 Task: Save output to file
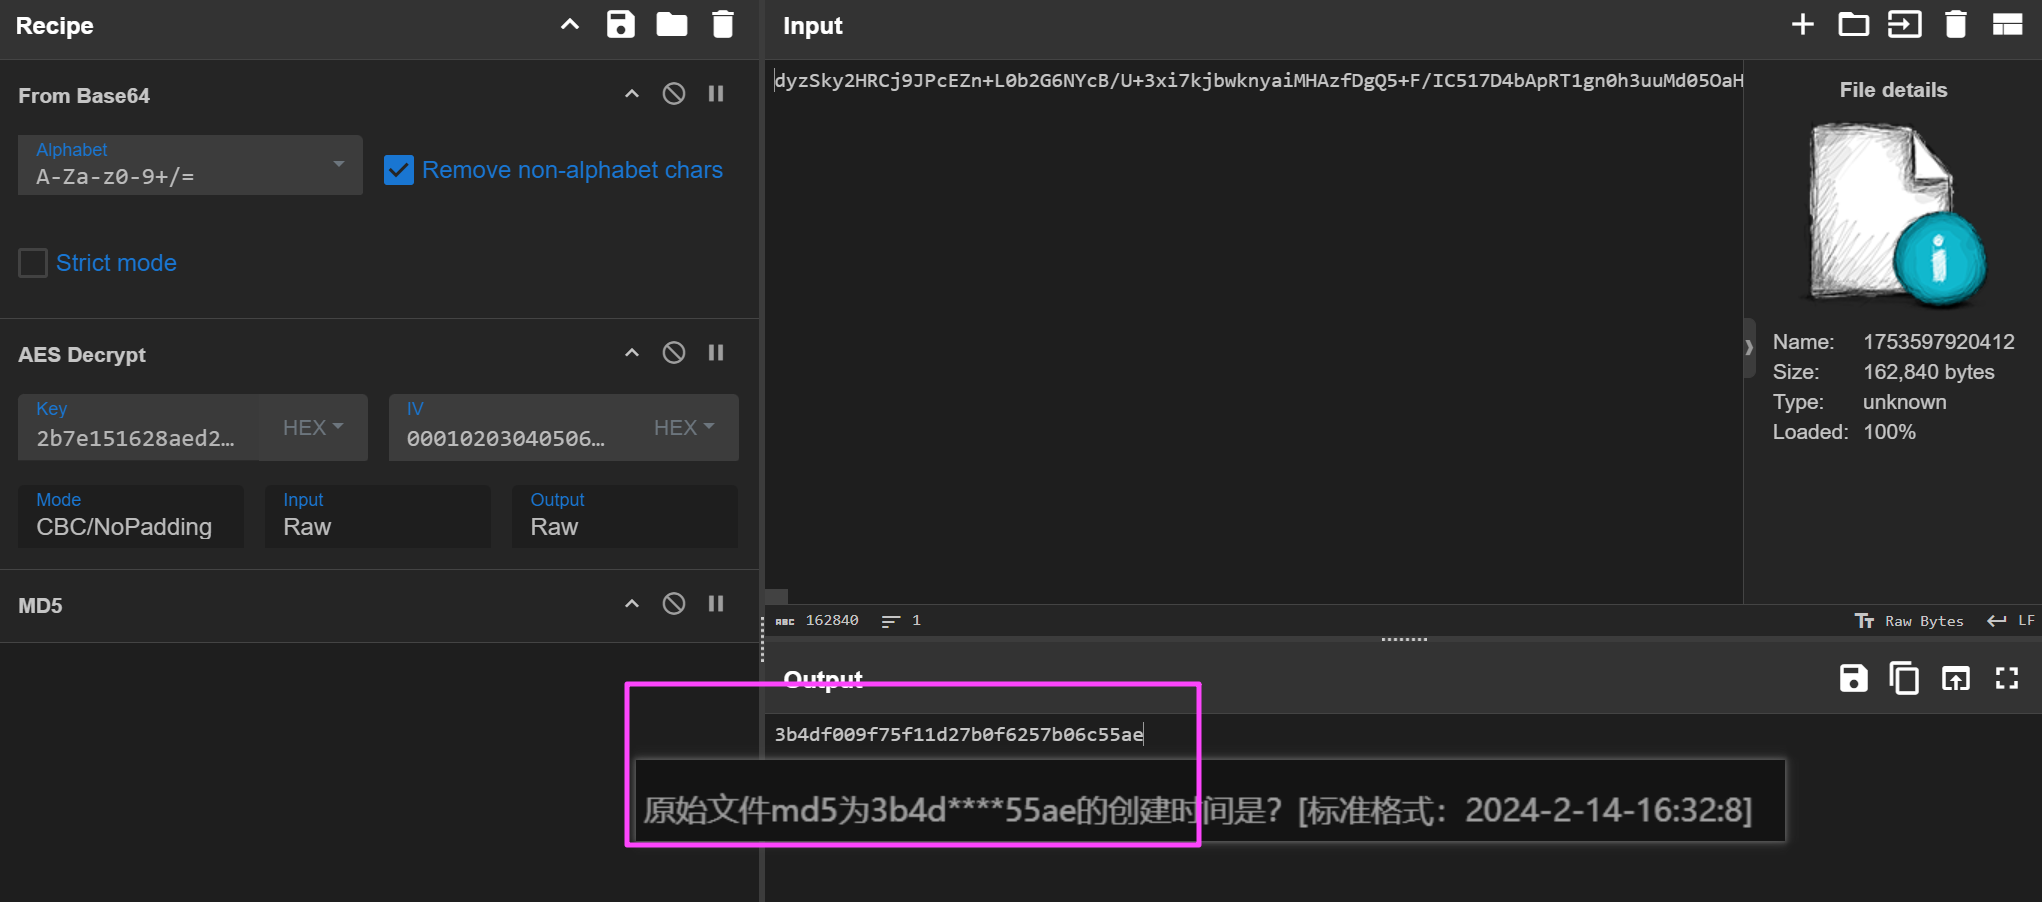click(1853, 678)
